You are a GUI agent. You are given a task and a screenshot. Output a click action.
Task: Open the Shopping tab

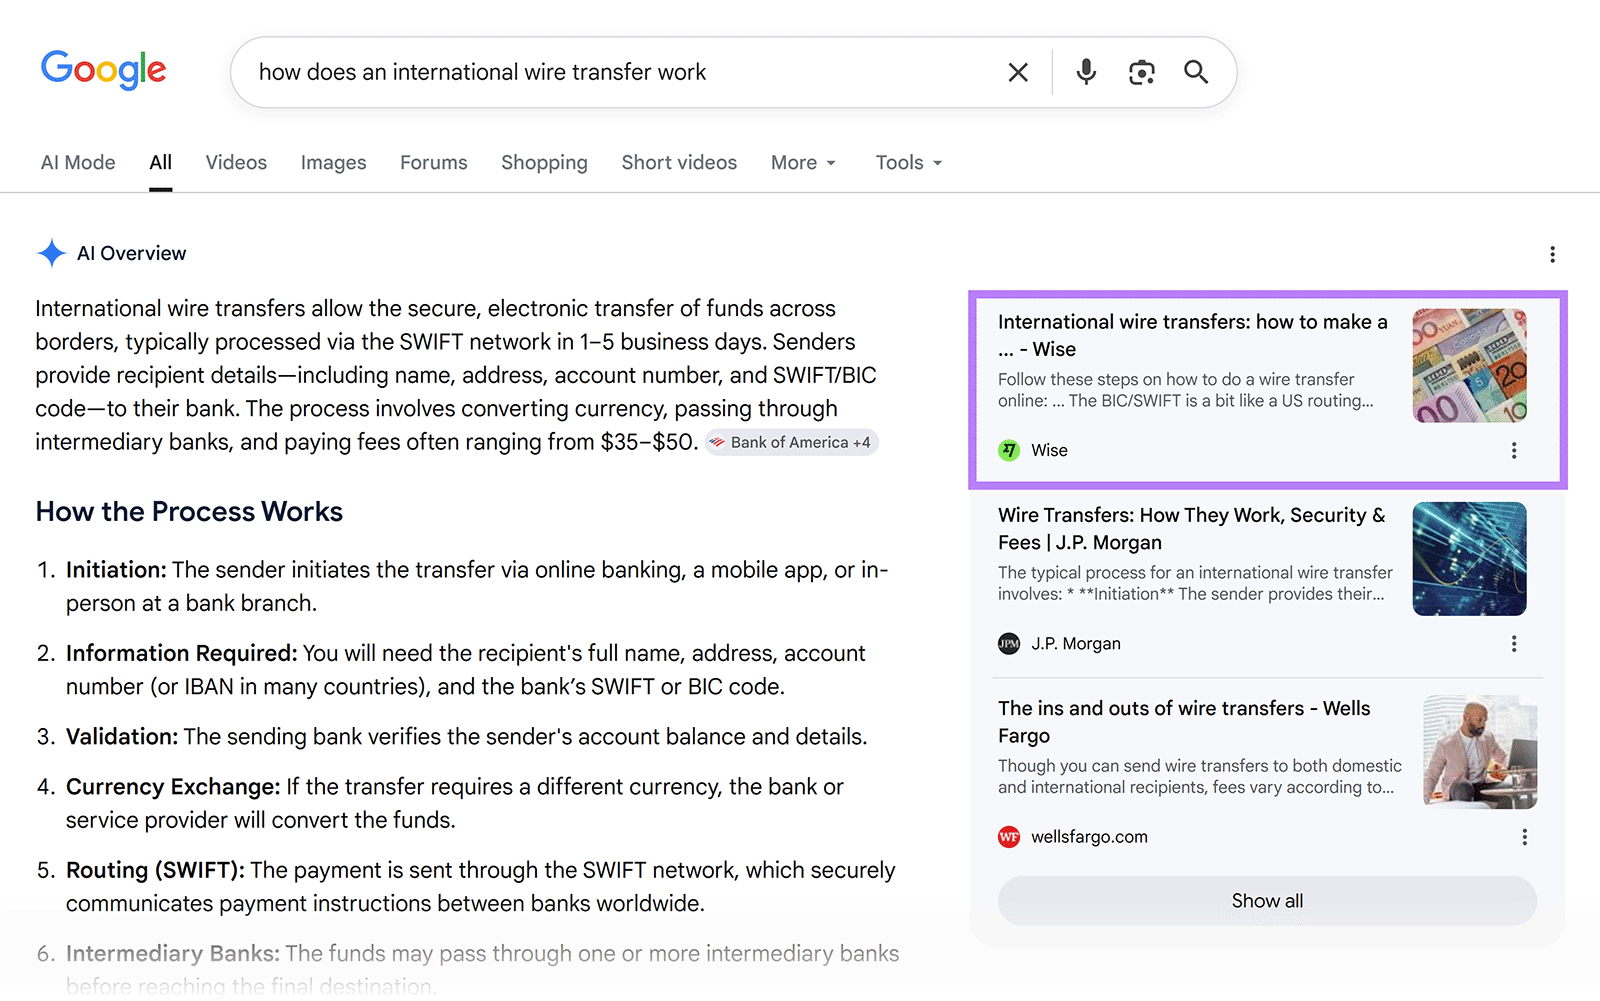pos(544,162)
